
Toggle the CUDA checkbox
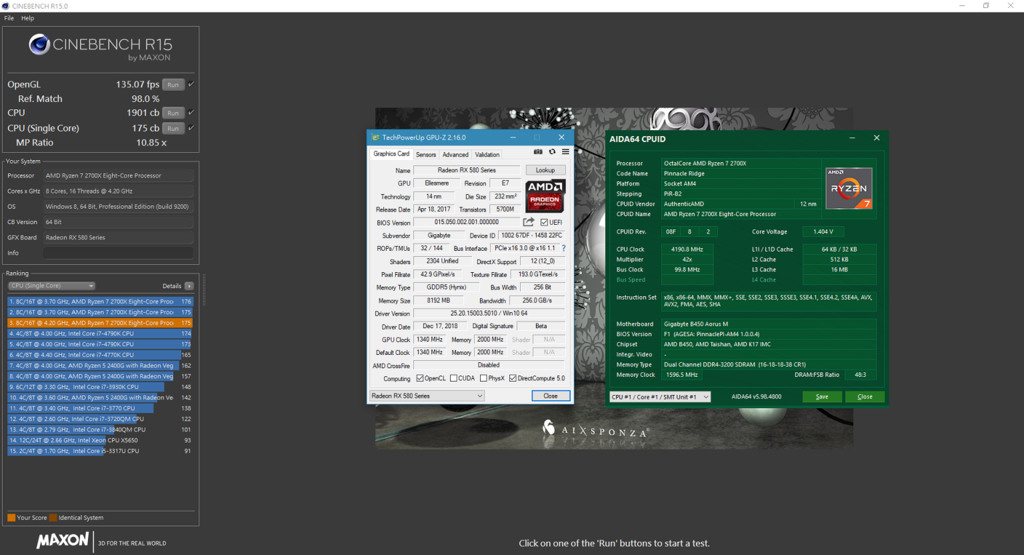coord(453,378)
